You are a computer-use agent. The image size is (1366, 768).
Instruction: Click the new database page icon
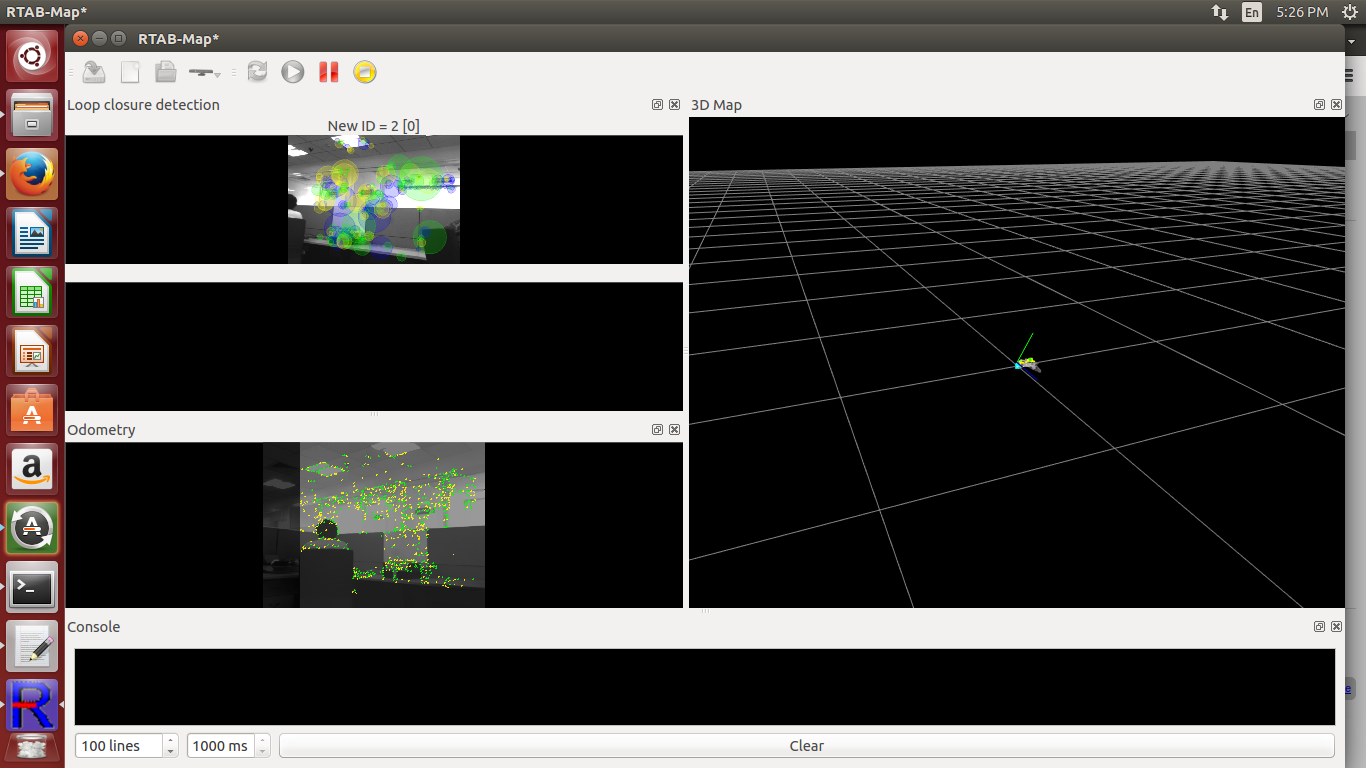[130, 72]
